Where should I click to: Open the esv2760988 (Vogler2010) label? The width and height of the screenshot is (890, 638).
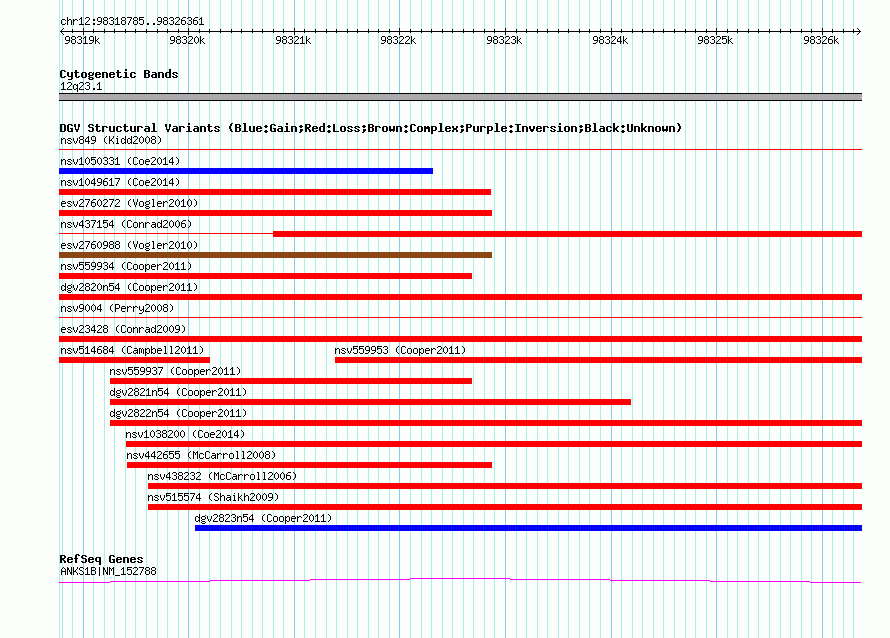[129, 245]
